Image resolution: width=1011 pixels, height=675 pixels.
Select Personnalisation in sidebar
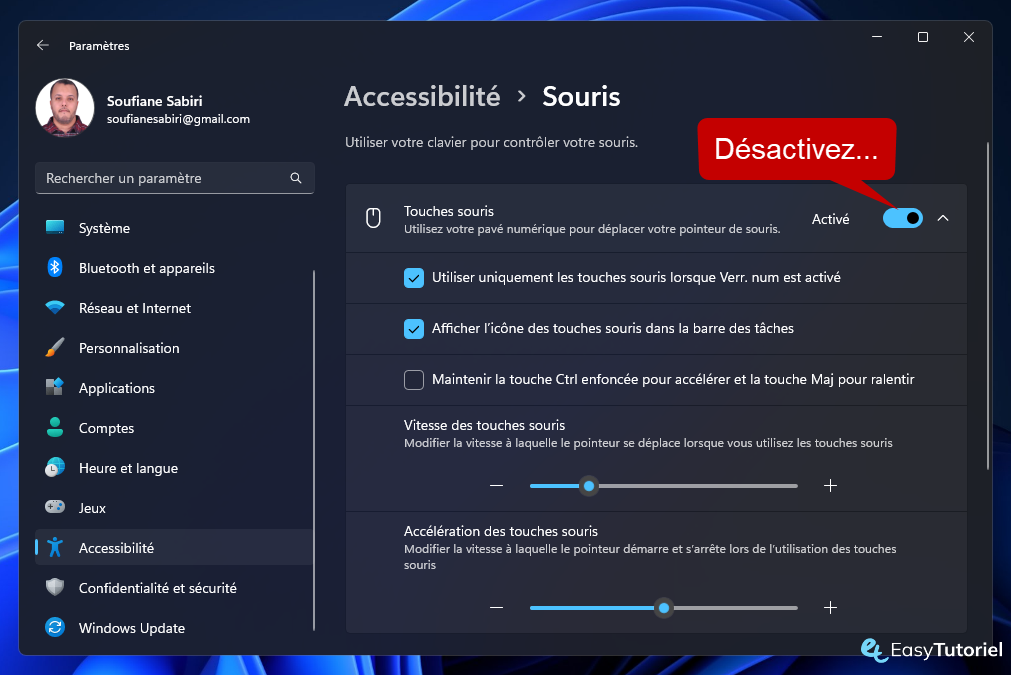pyautogui.click(x=174, y=347)
